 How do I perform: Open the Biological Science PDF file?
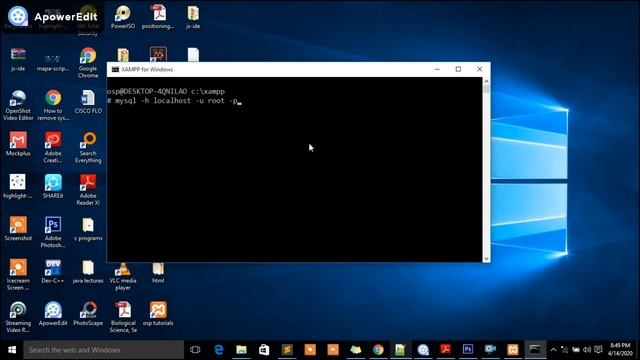tap(123, 317)
